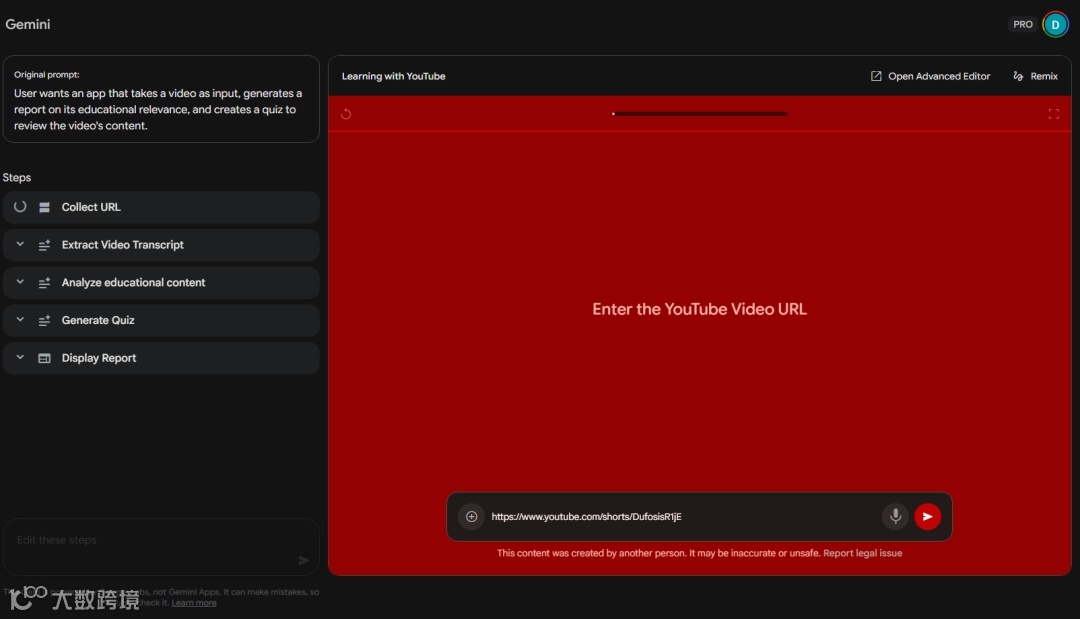Expand the Display Report step chevron
Screen dimensions: 1080x619
[20, 358]
